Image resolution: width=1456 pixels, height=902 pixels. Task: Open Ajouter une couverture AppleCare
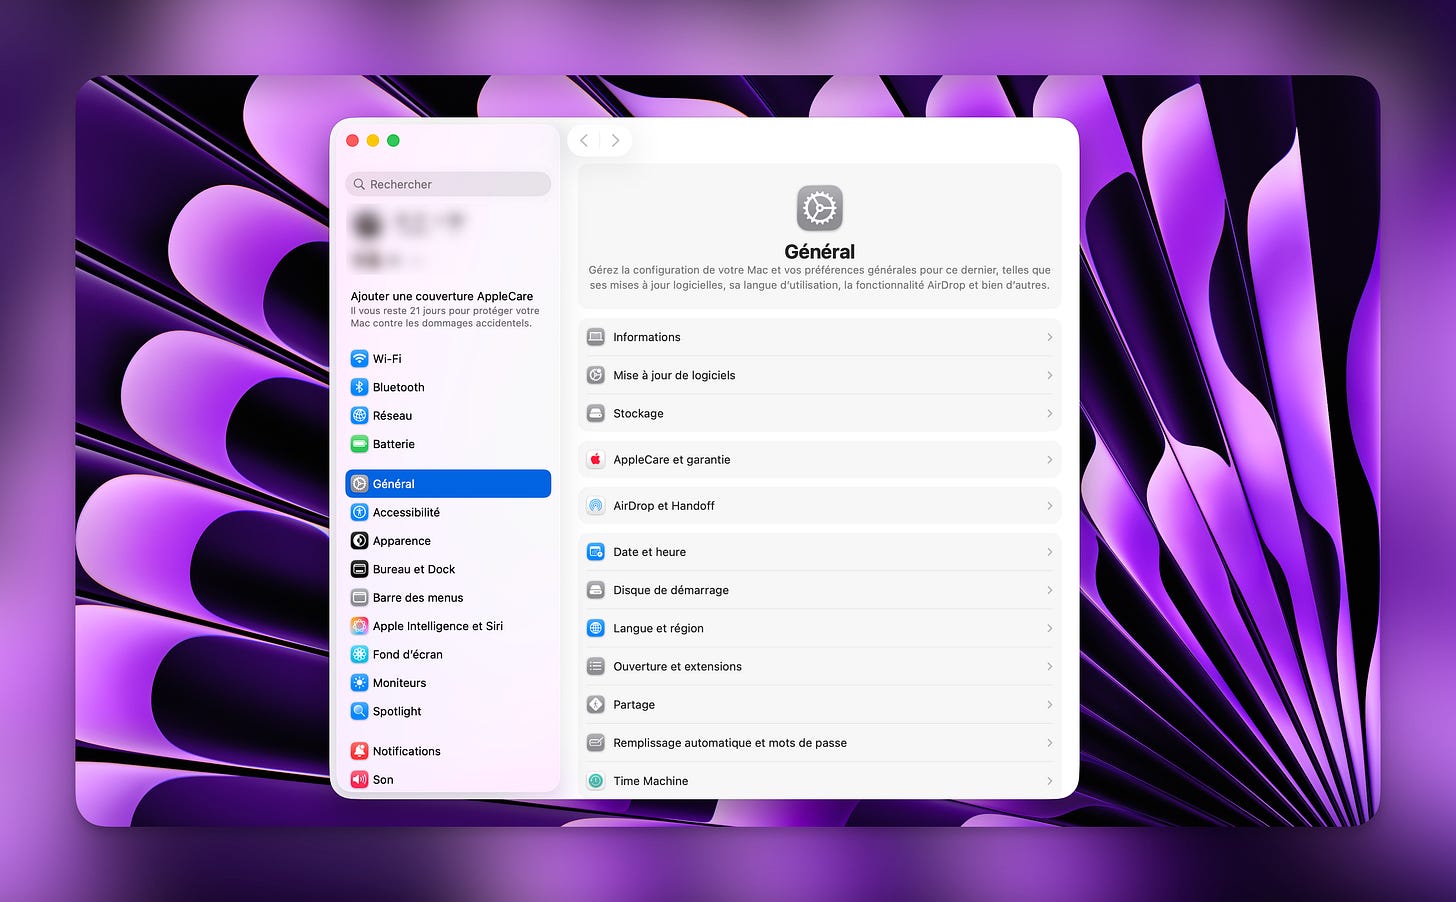pos(445,309)
